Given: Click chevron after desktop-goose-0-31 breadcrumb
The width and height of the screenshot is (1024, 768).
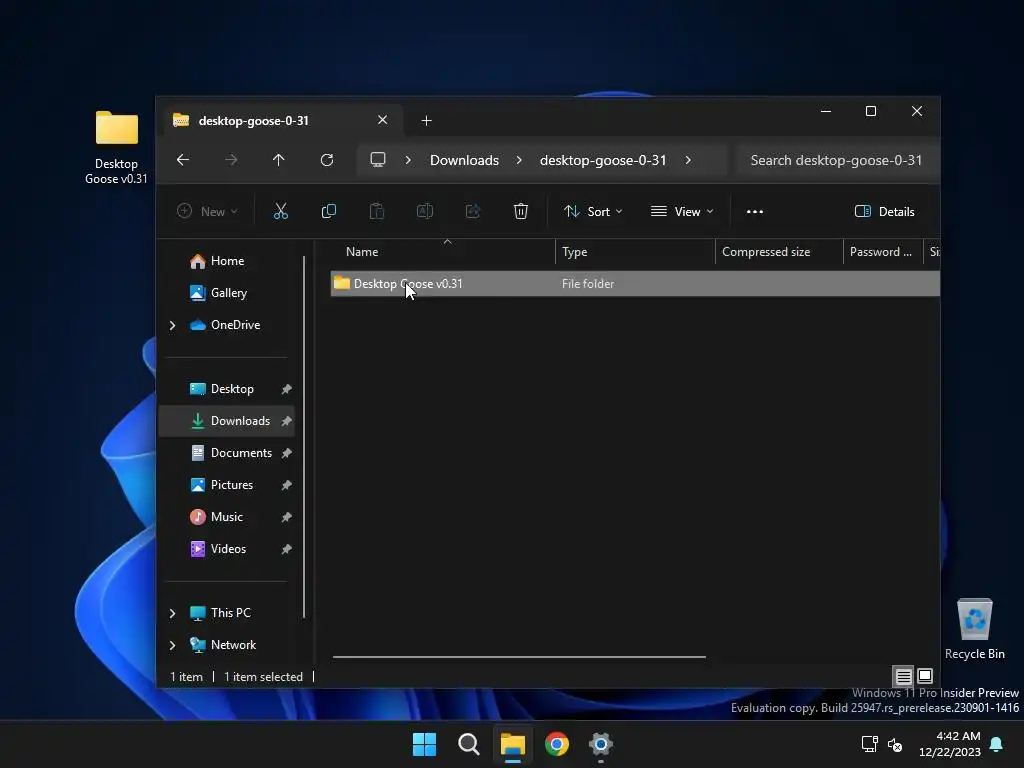Looking at the screenshot, I should (x=688, y=160).
